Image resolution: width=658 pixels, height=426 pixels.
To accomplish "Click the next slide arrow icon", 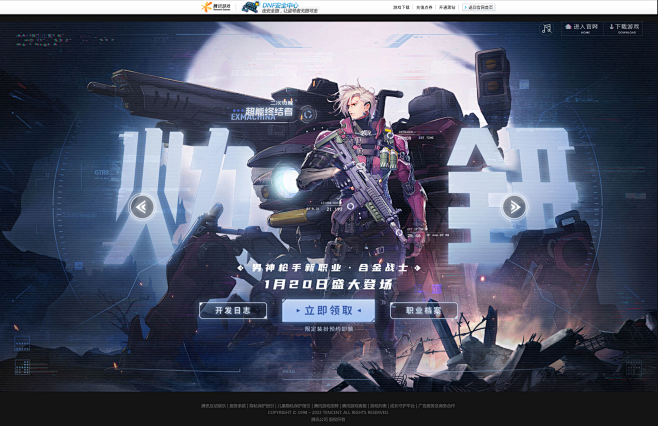I will [x=514, y=207].
